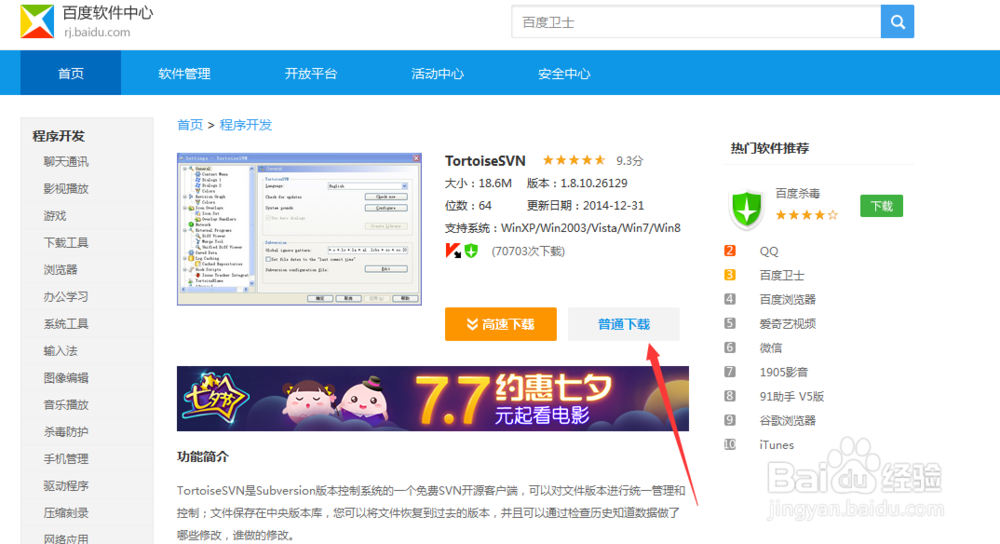Open the 软件管理 navigation tab

pyautogui.click(x=184, y=73)
